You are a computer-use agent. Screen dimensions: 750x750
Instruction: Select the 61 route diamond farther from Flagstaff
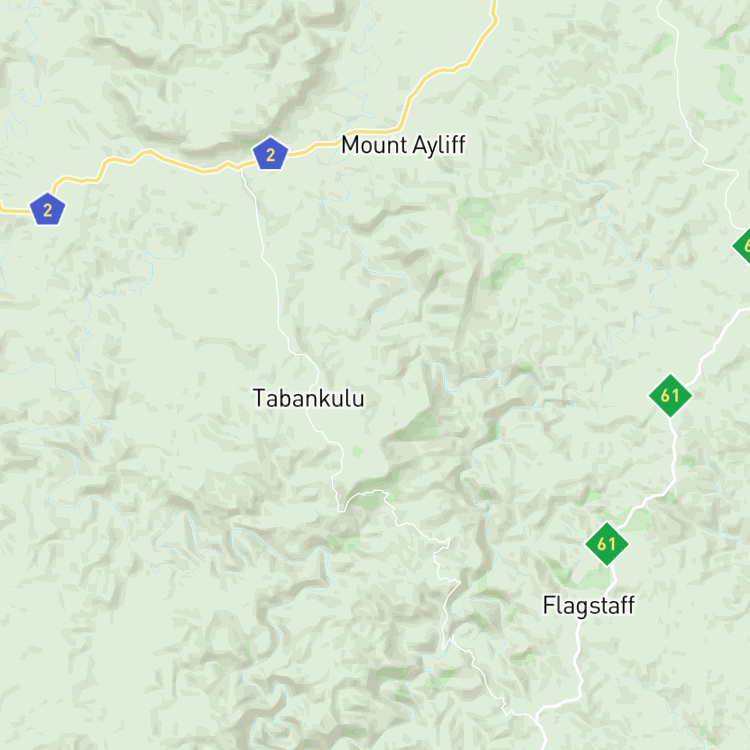click(x=670, y=396)
